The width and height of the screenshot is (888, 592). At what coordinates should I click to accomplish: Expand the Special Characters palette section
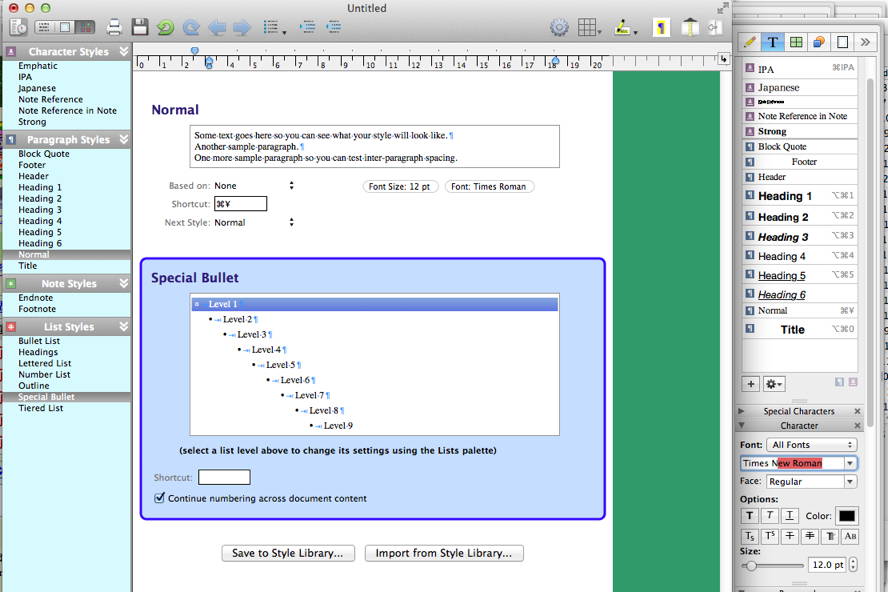click(x=741, y=411)
